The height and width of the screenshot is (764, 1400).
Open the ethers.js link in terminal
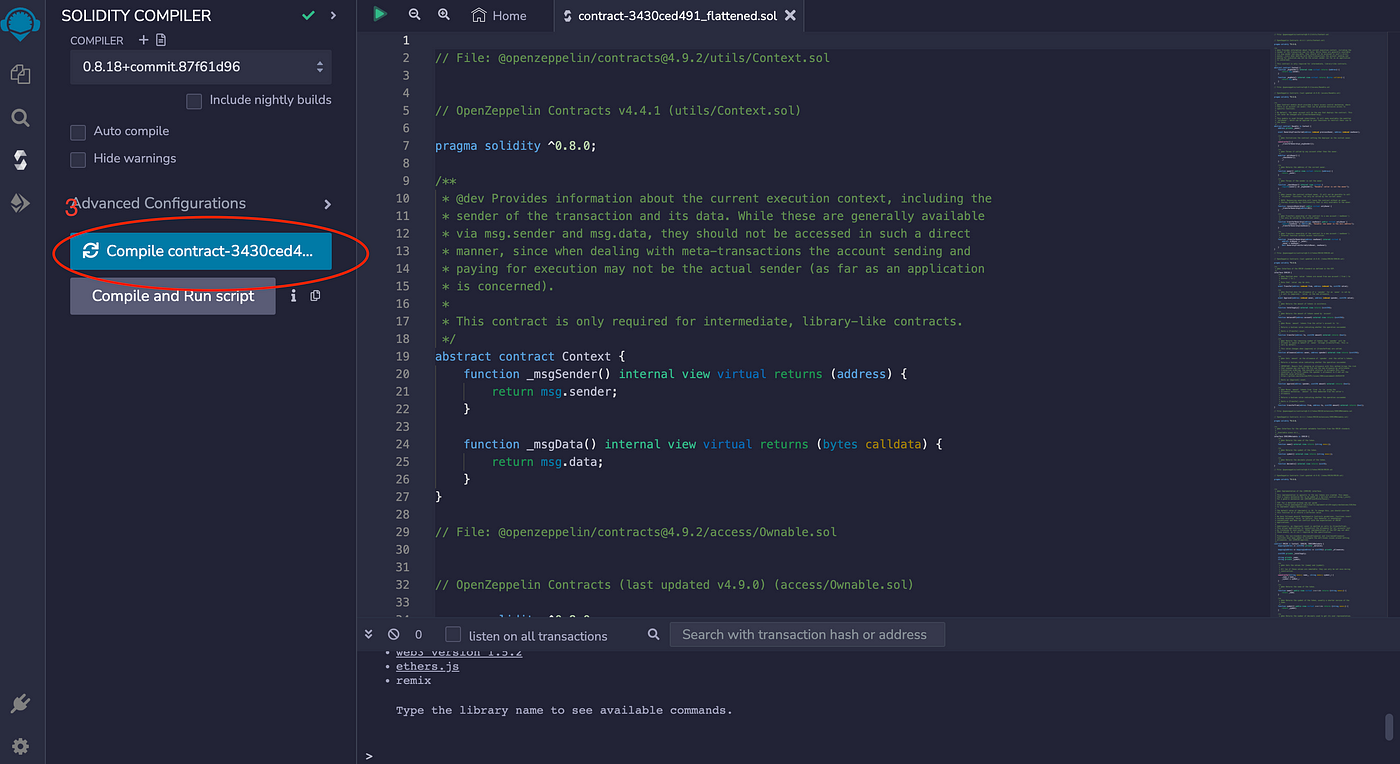click(x=427, y=666)
